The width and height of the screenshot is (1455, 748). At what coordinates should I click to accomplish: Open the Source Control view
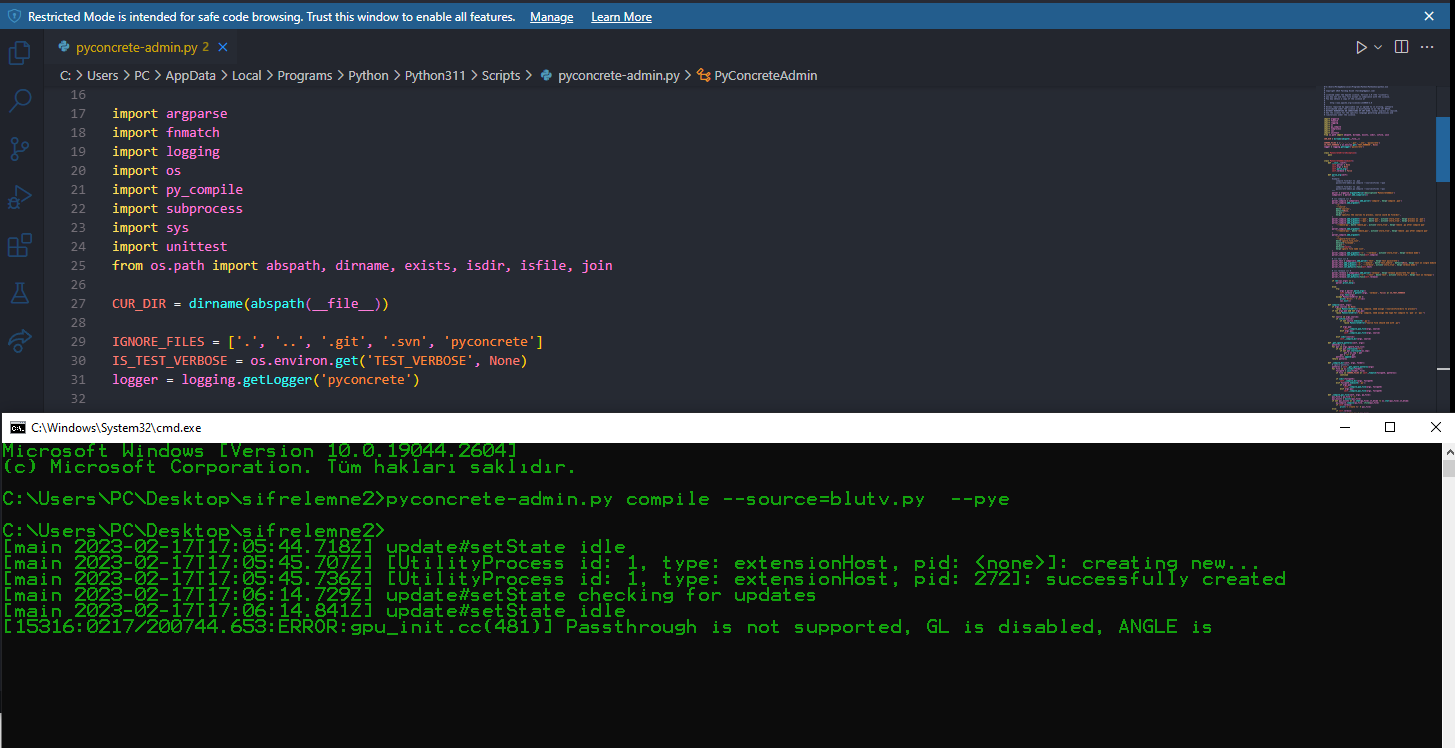[x=18, y=148]
